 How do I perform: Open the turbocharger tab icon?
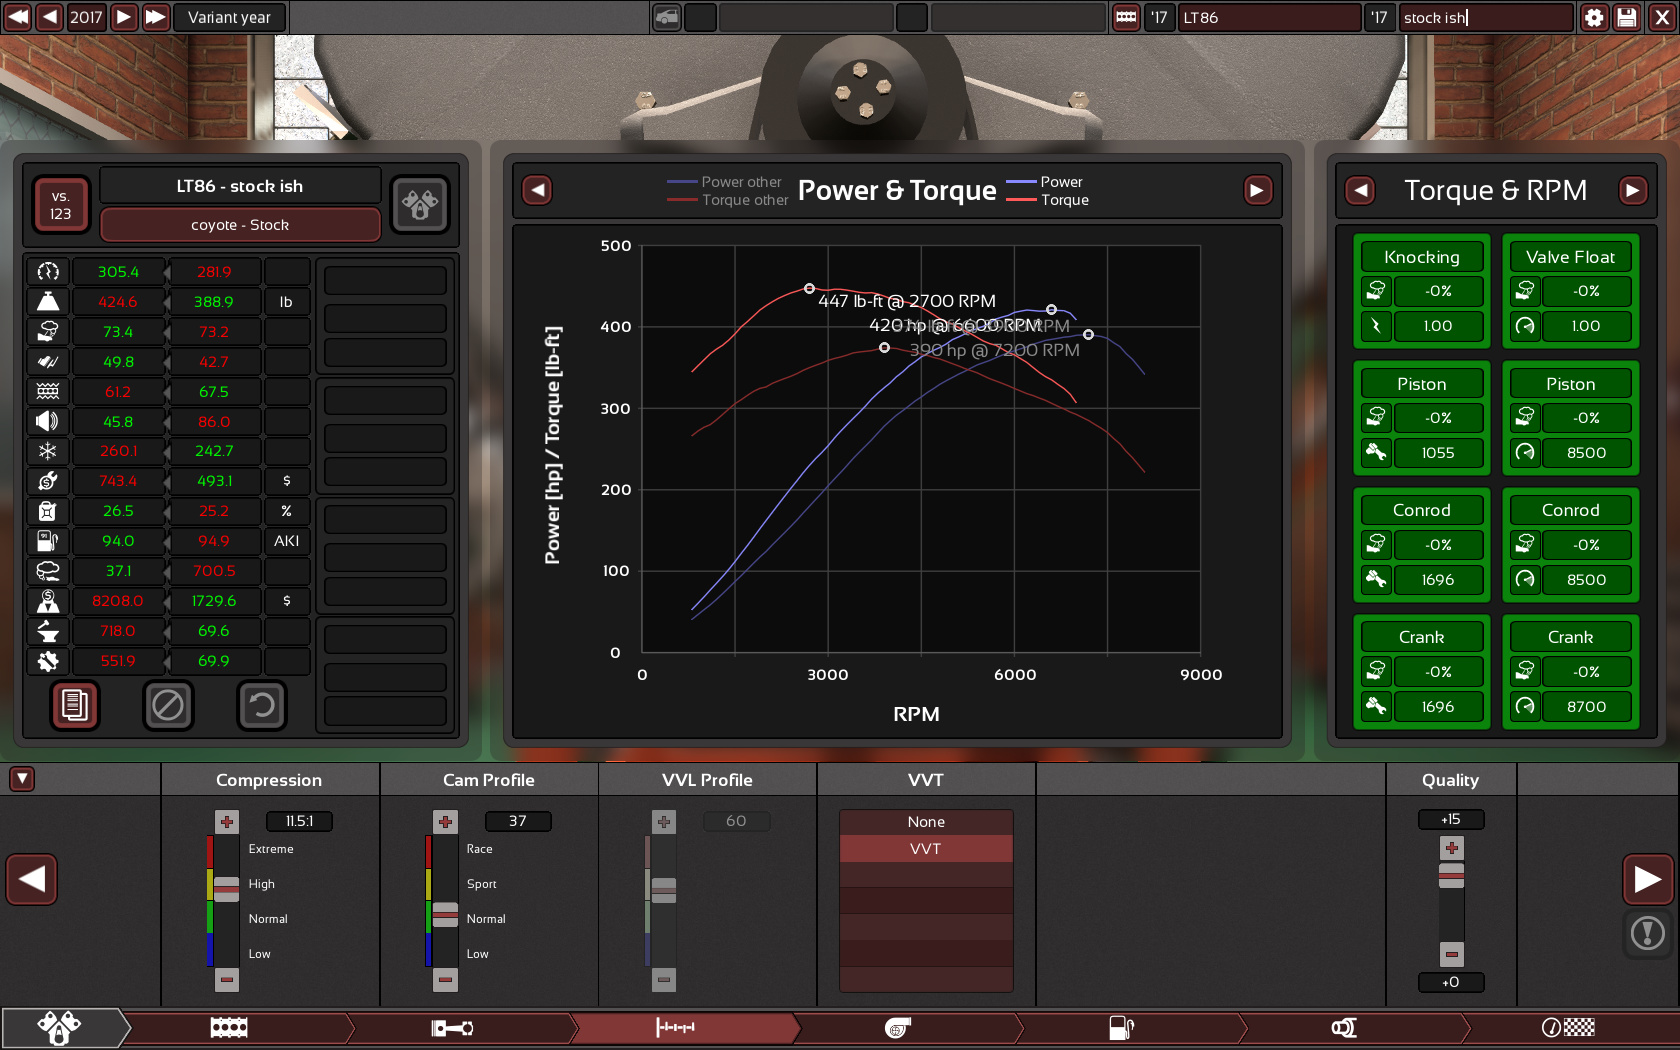897,1028
